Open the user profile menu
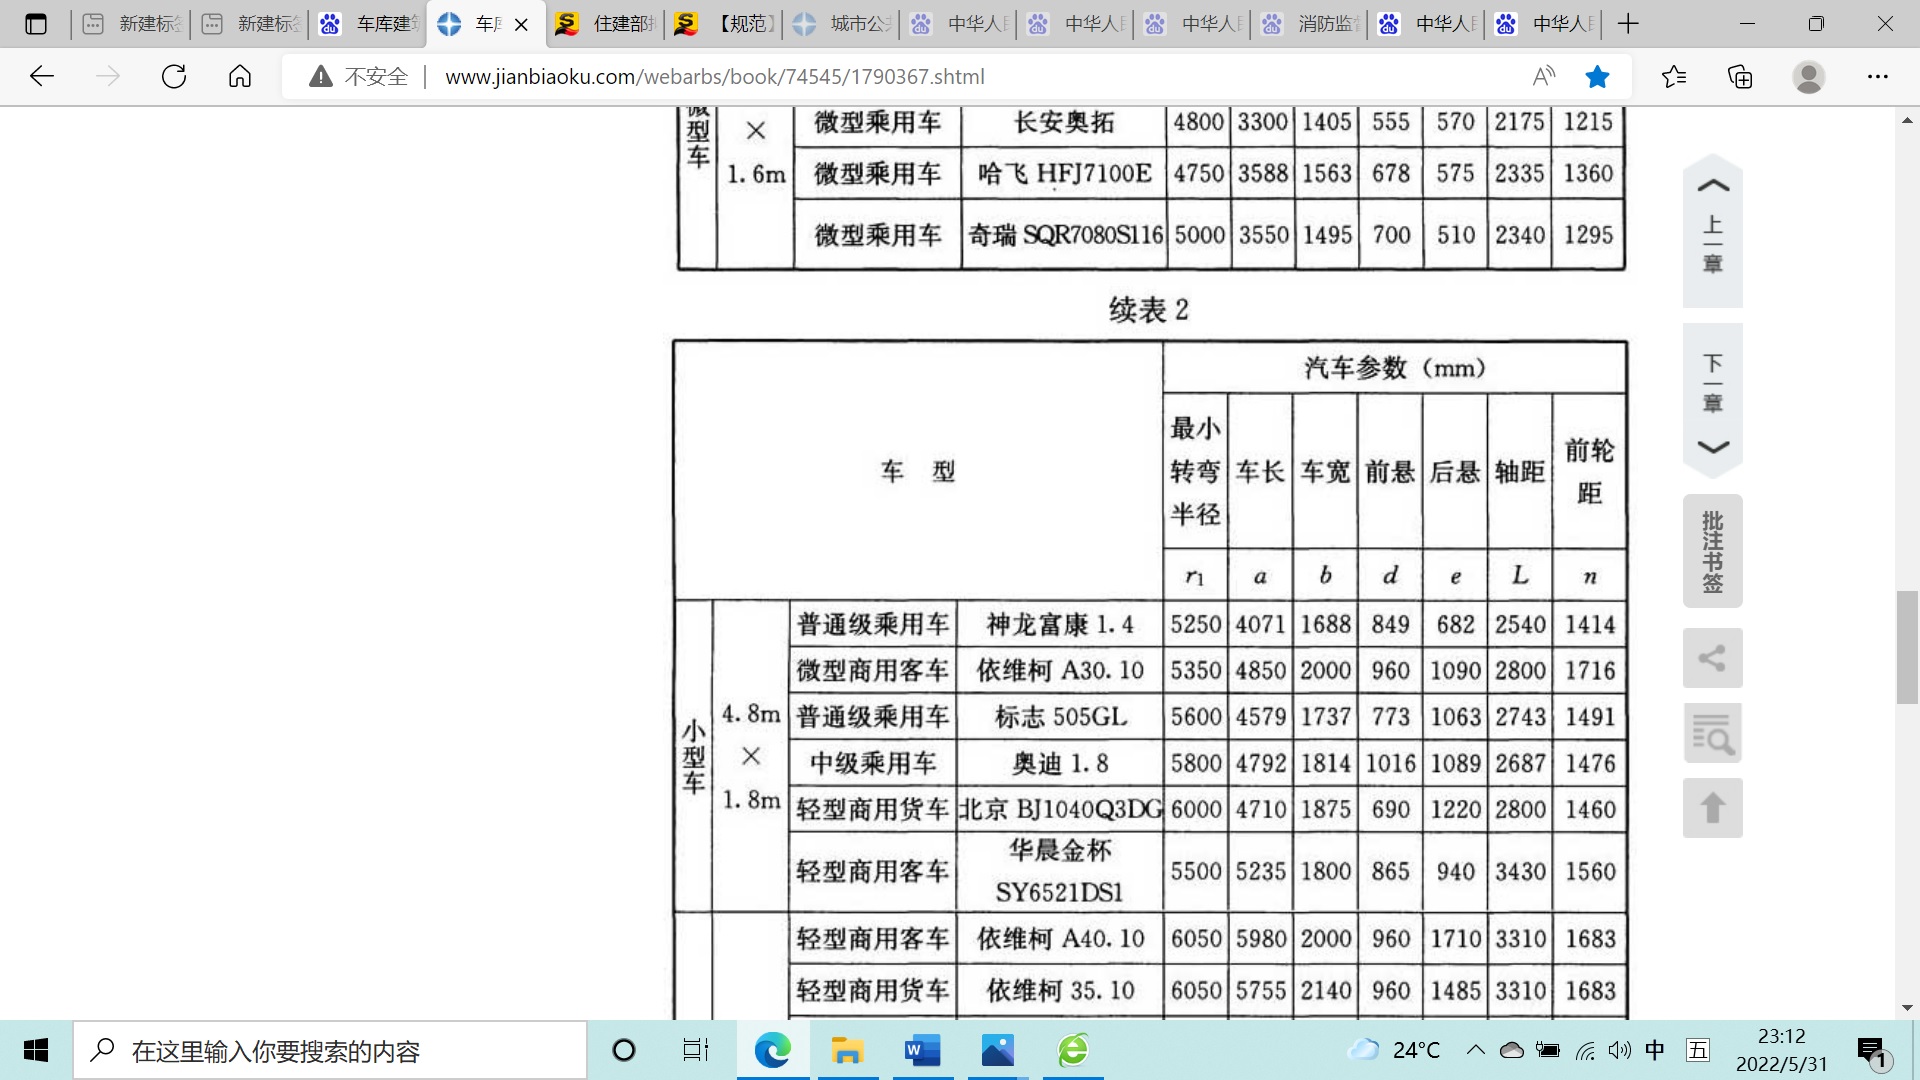Viewport: 1920px width, 1080px height. pyautogui.click(x=1808, y=76)
